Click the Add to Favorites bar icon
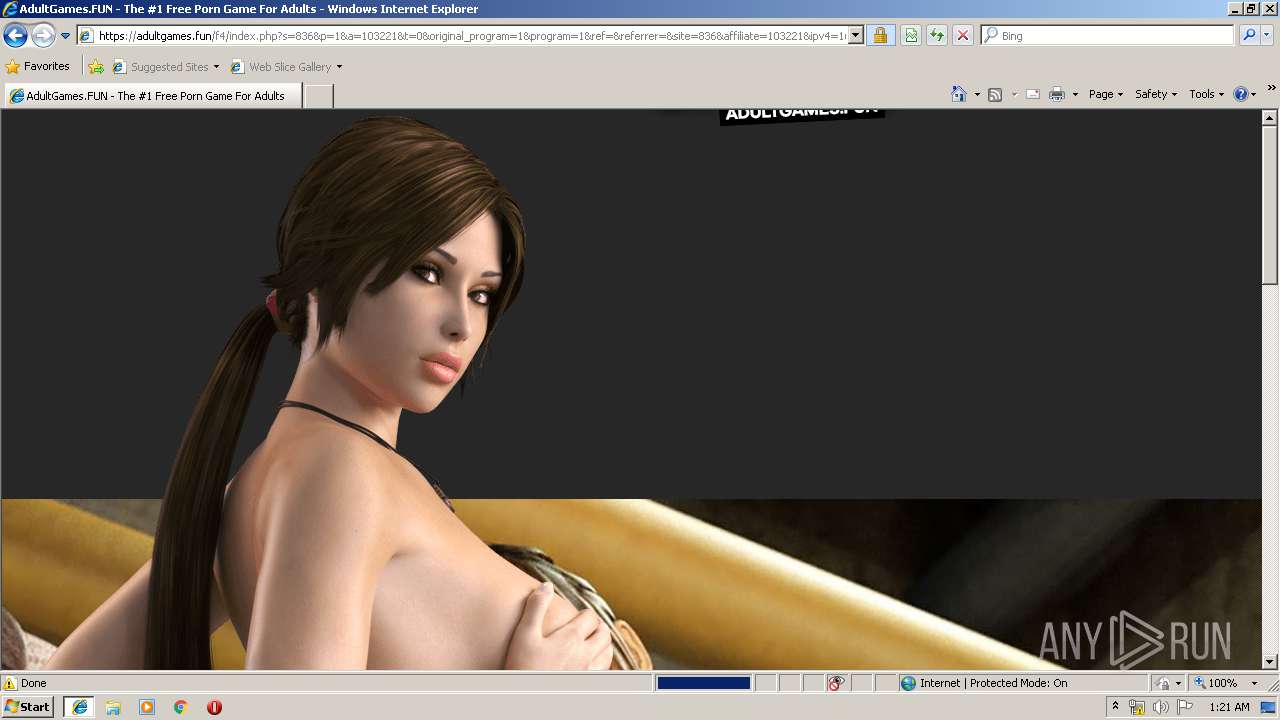This screenshot has height=720, width=1280. click(96, 67)
